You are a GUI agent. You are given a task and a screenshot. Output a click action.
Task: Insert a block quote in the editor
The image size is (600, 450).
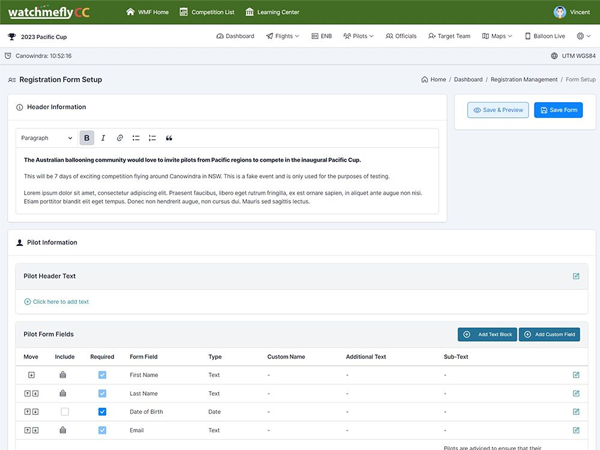[169, 138]
